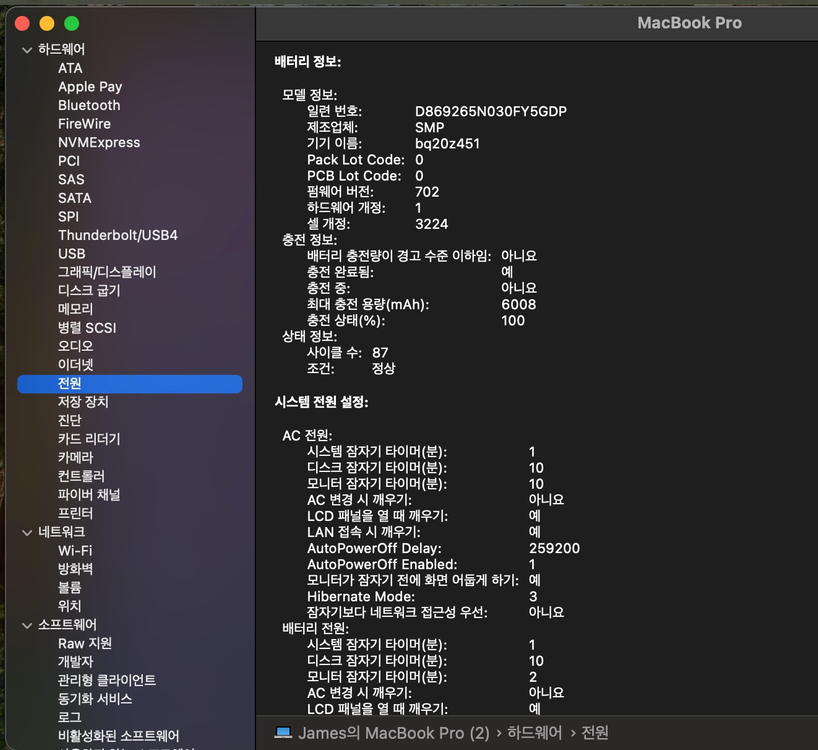
Task: Click 소프트웨어 section header label
Action: tap(67, 625)
